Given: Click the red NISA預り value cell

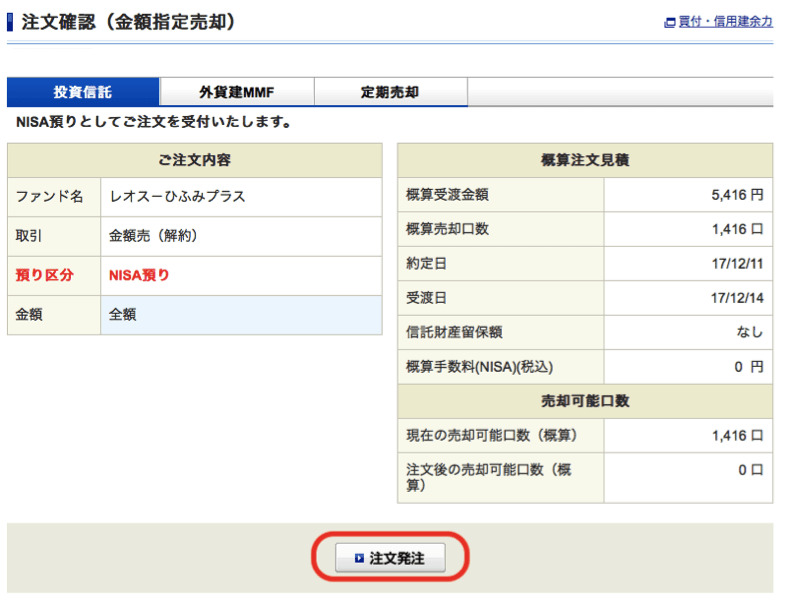Looking at the screenshot, I should (x=139, y=275).
